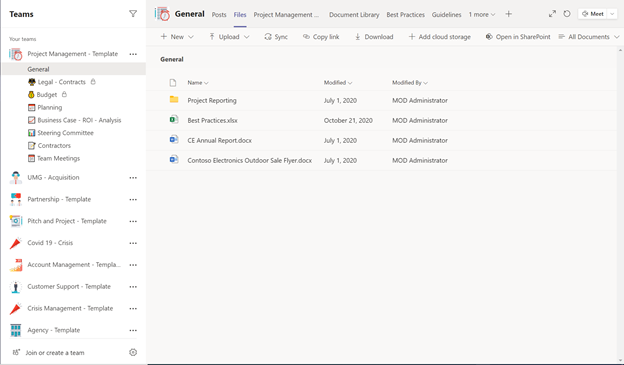The height and width of the screenshot is (365, 624).
Task: Click the Excel icon for Best Practices.xlsx
Action: [174, 119]
